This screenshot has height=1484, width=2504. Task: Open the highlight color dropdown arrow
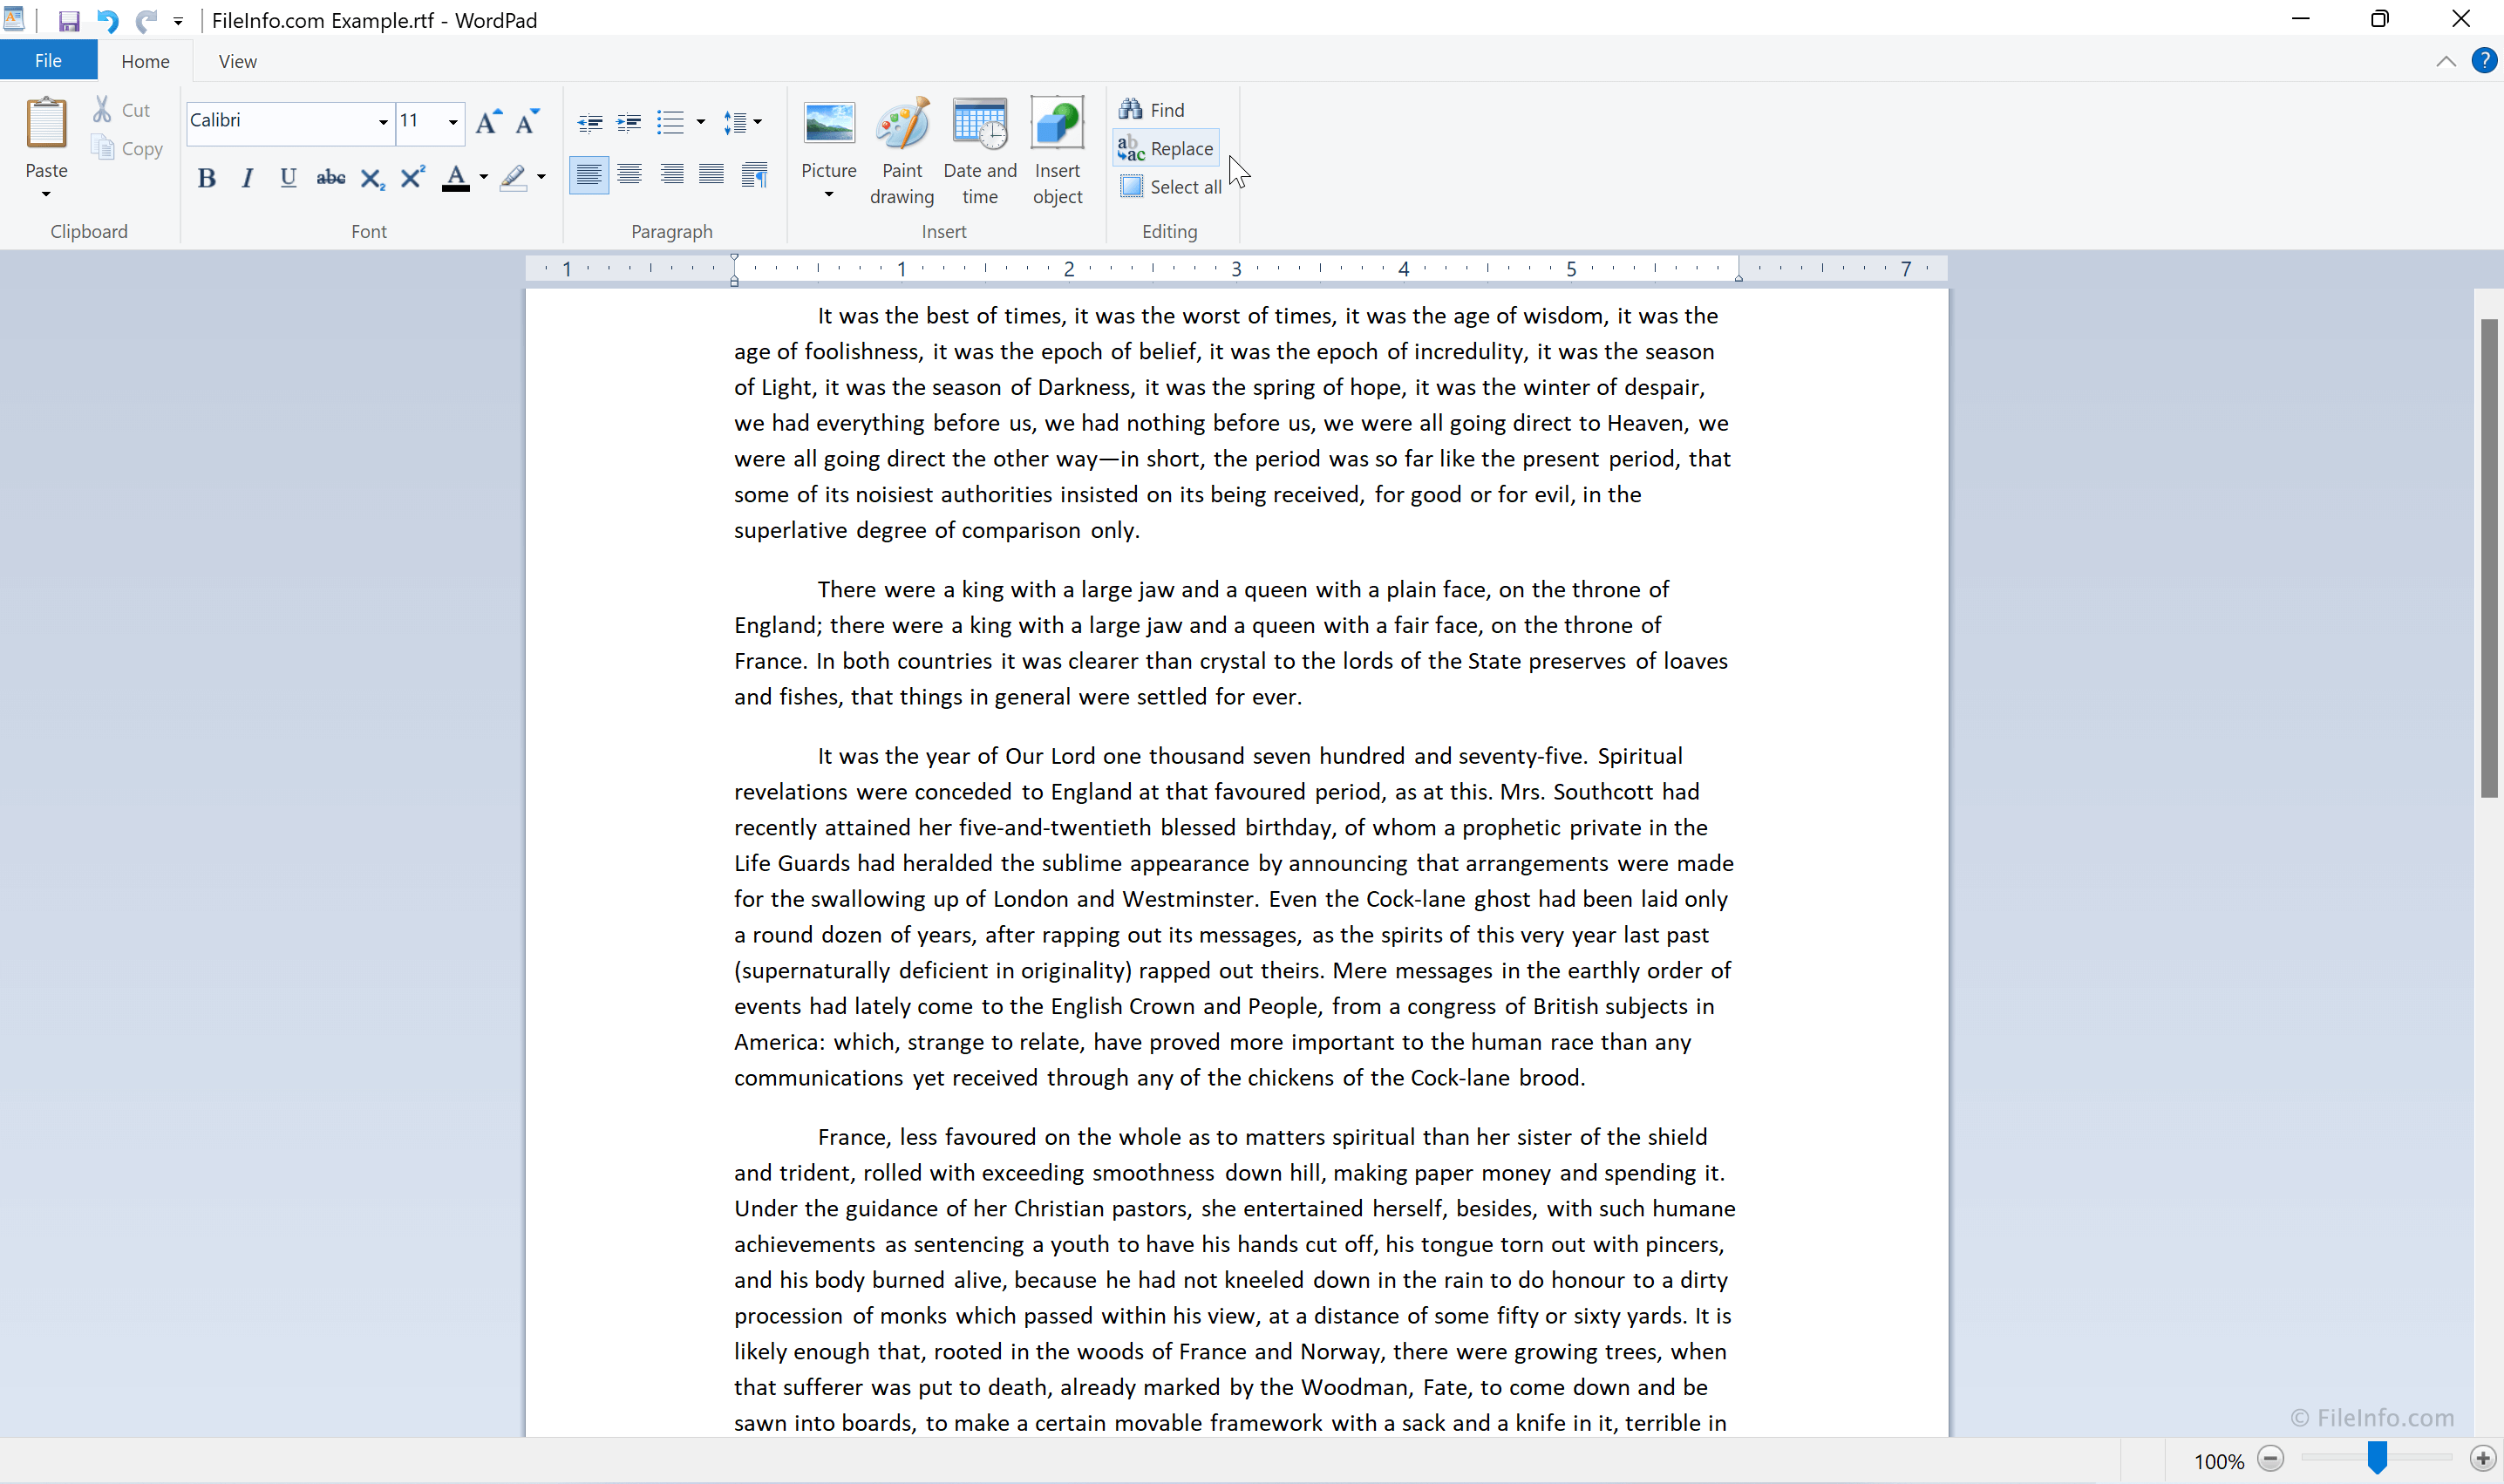541,178
